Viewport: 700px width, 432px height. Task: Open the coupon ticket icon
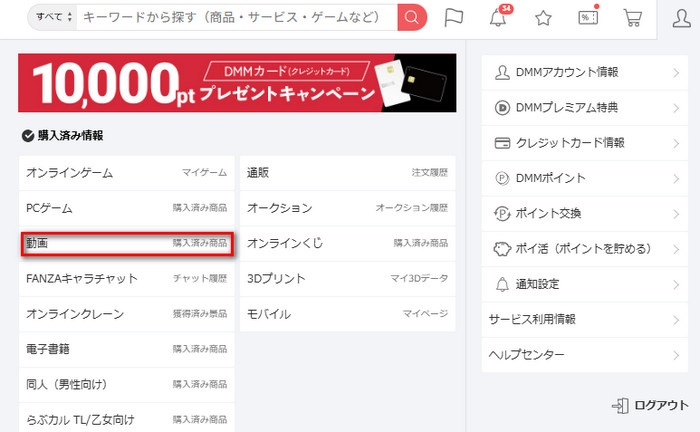588,17
